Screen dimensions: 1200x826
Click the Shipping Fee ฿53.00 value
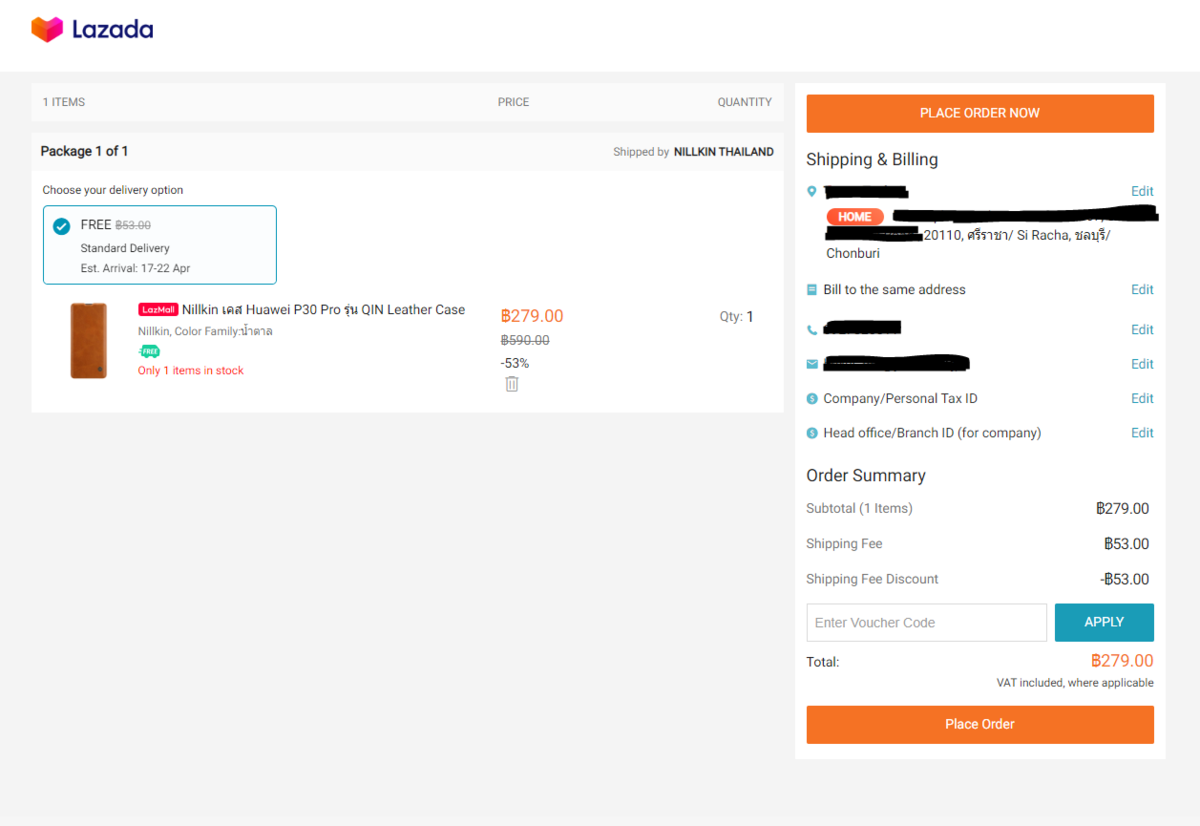click(x=1127, y=544)
